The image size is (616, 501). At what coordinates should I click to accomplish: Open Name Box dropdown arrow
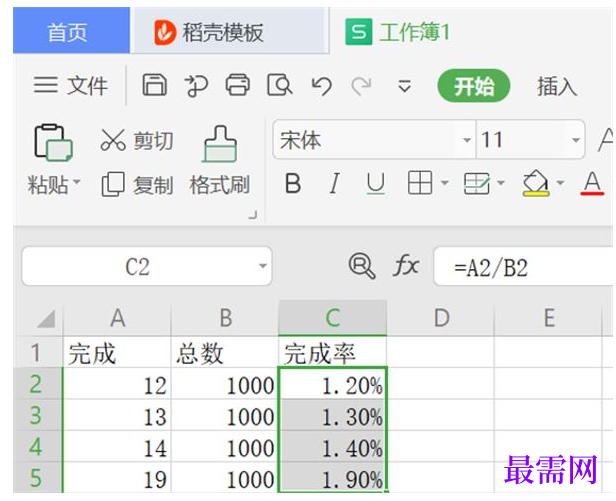point(263,266)
